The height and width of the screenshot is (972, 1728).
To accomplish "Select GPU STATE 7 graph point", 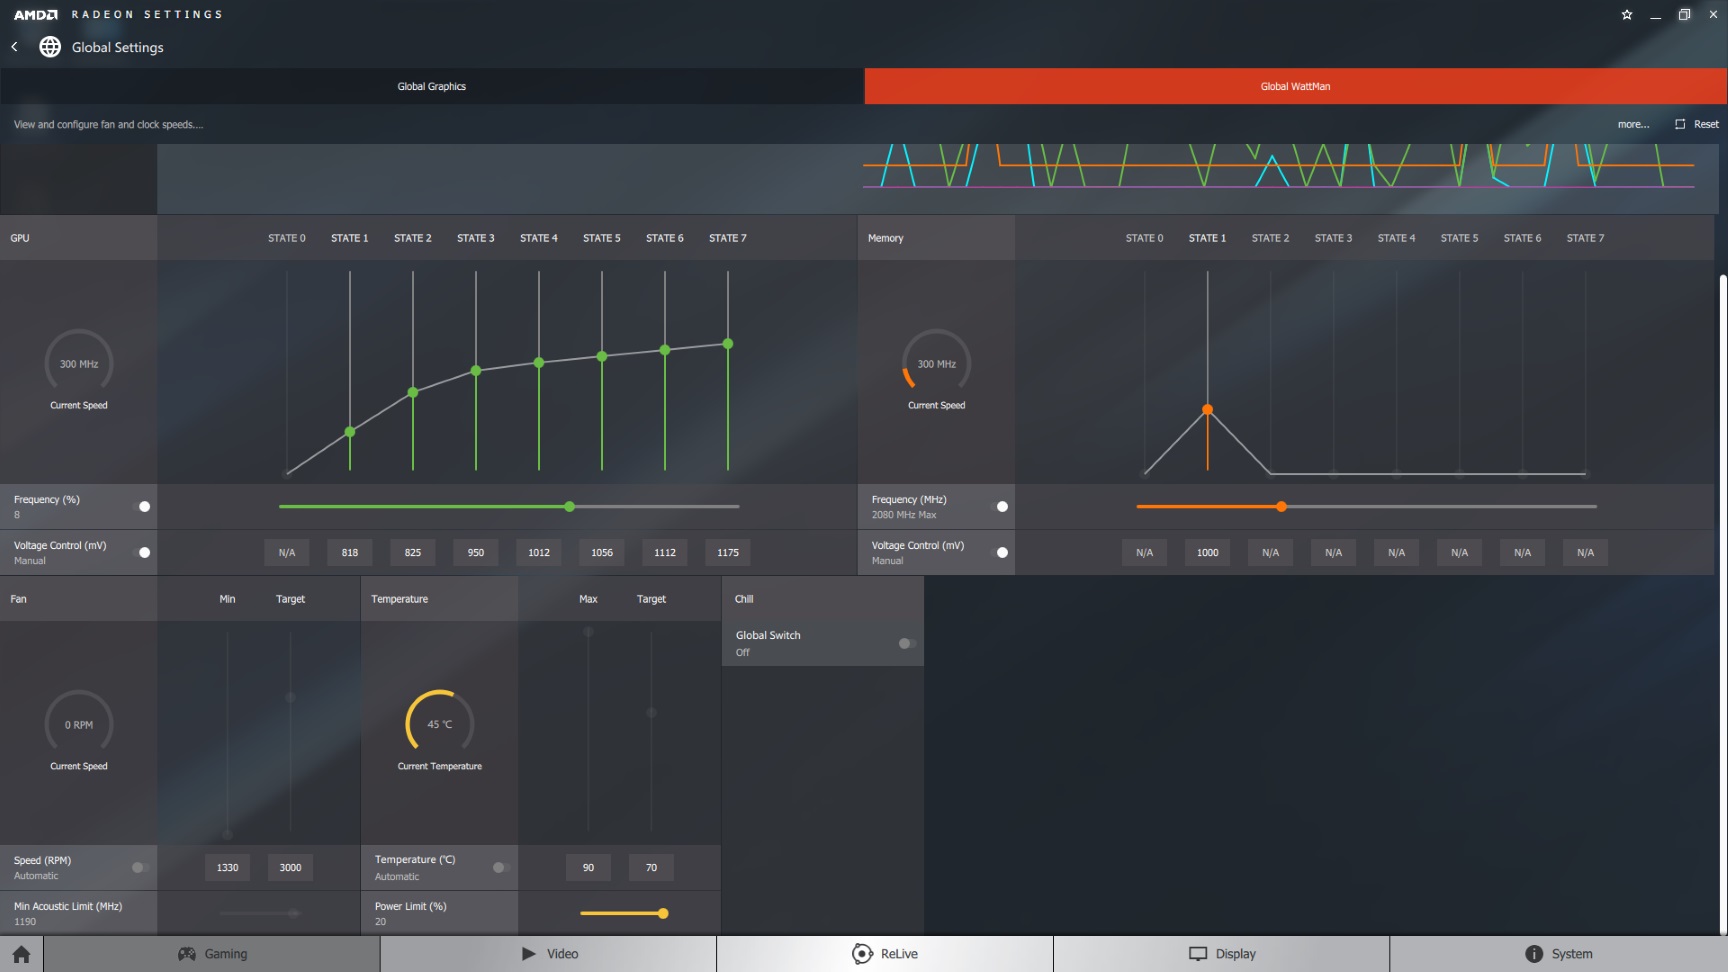I will click(728, 344).
